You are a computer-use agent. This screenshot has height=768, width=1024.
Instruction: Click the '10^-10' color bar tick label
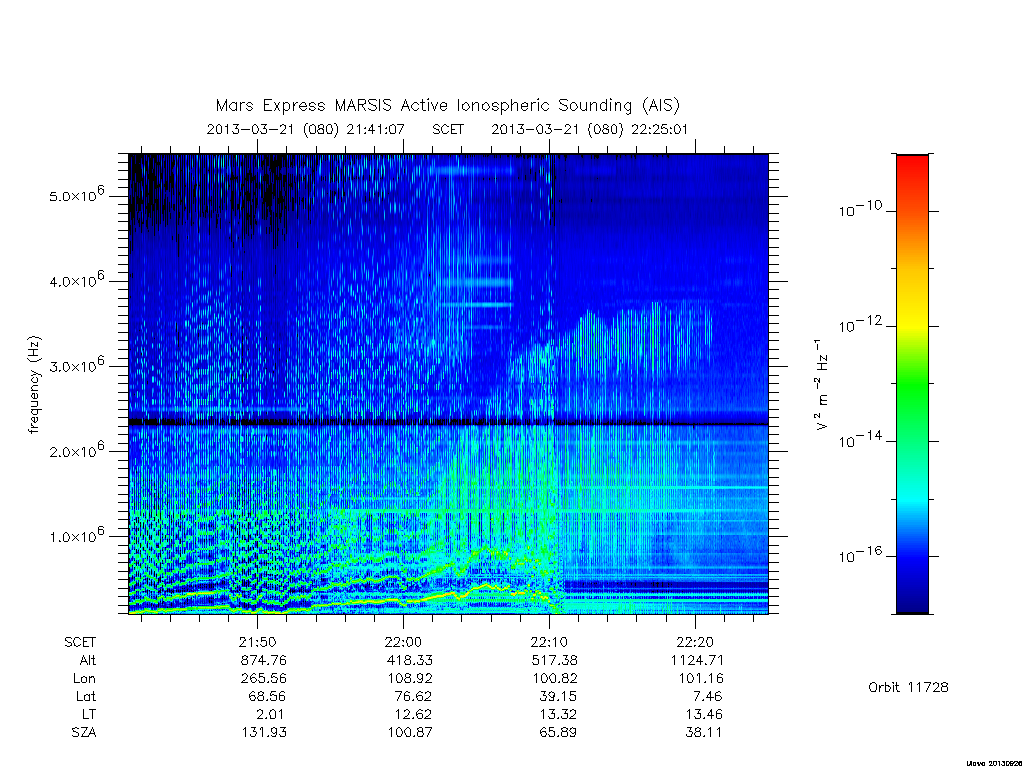859,209
